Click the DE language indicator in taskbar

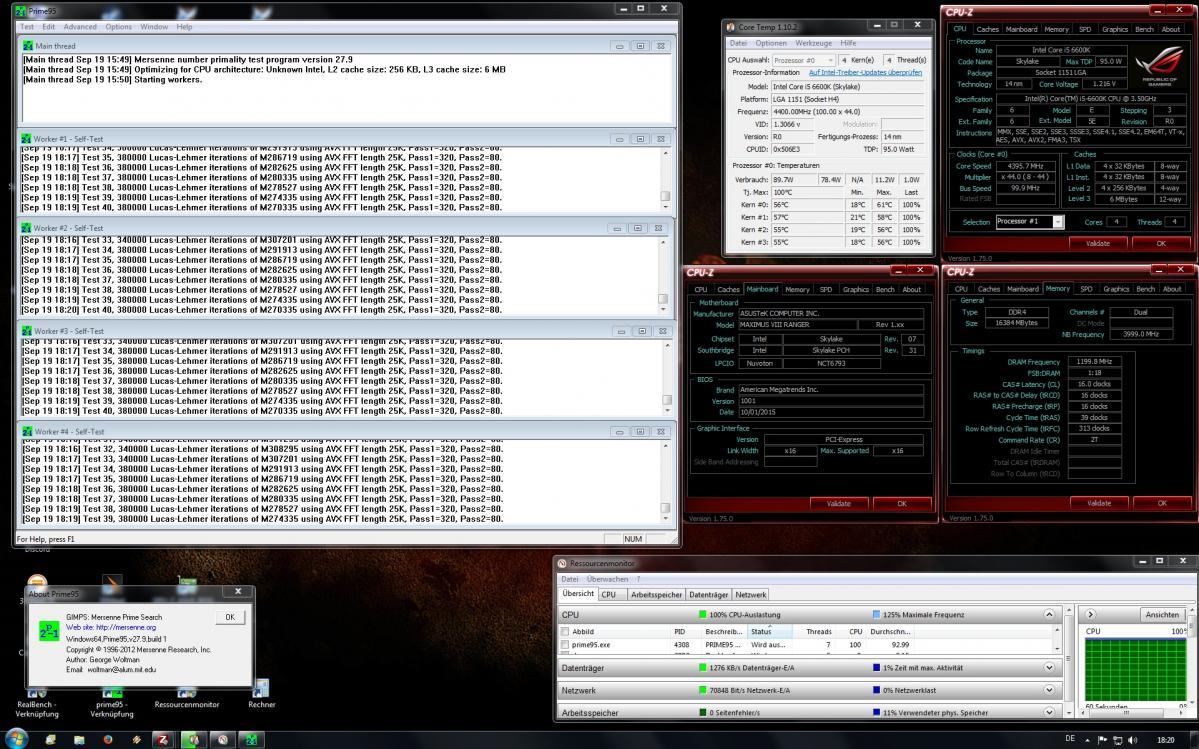coord(1070,739)
